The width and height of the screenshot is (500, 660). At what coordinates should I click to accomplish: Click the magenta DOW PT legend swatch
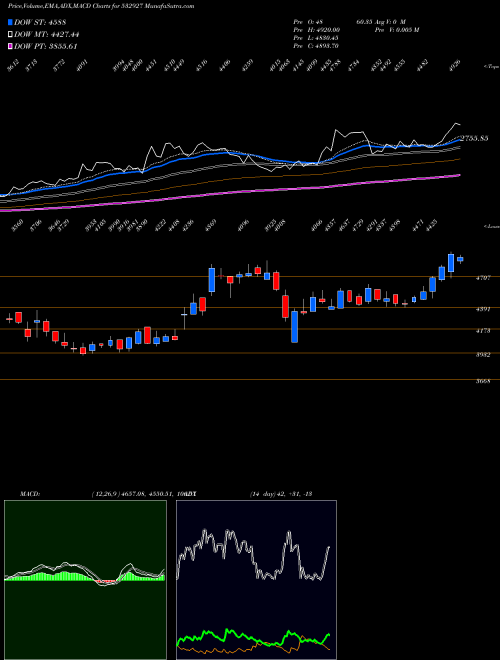coord(10,46)
